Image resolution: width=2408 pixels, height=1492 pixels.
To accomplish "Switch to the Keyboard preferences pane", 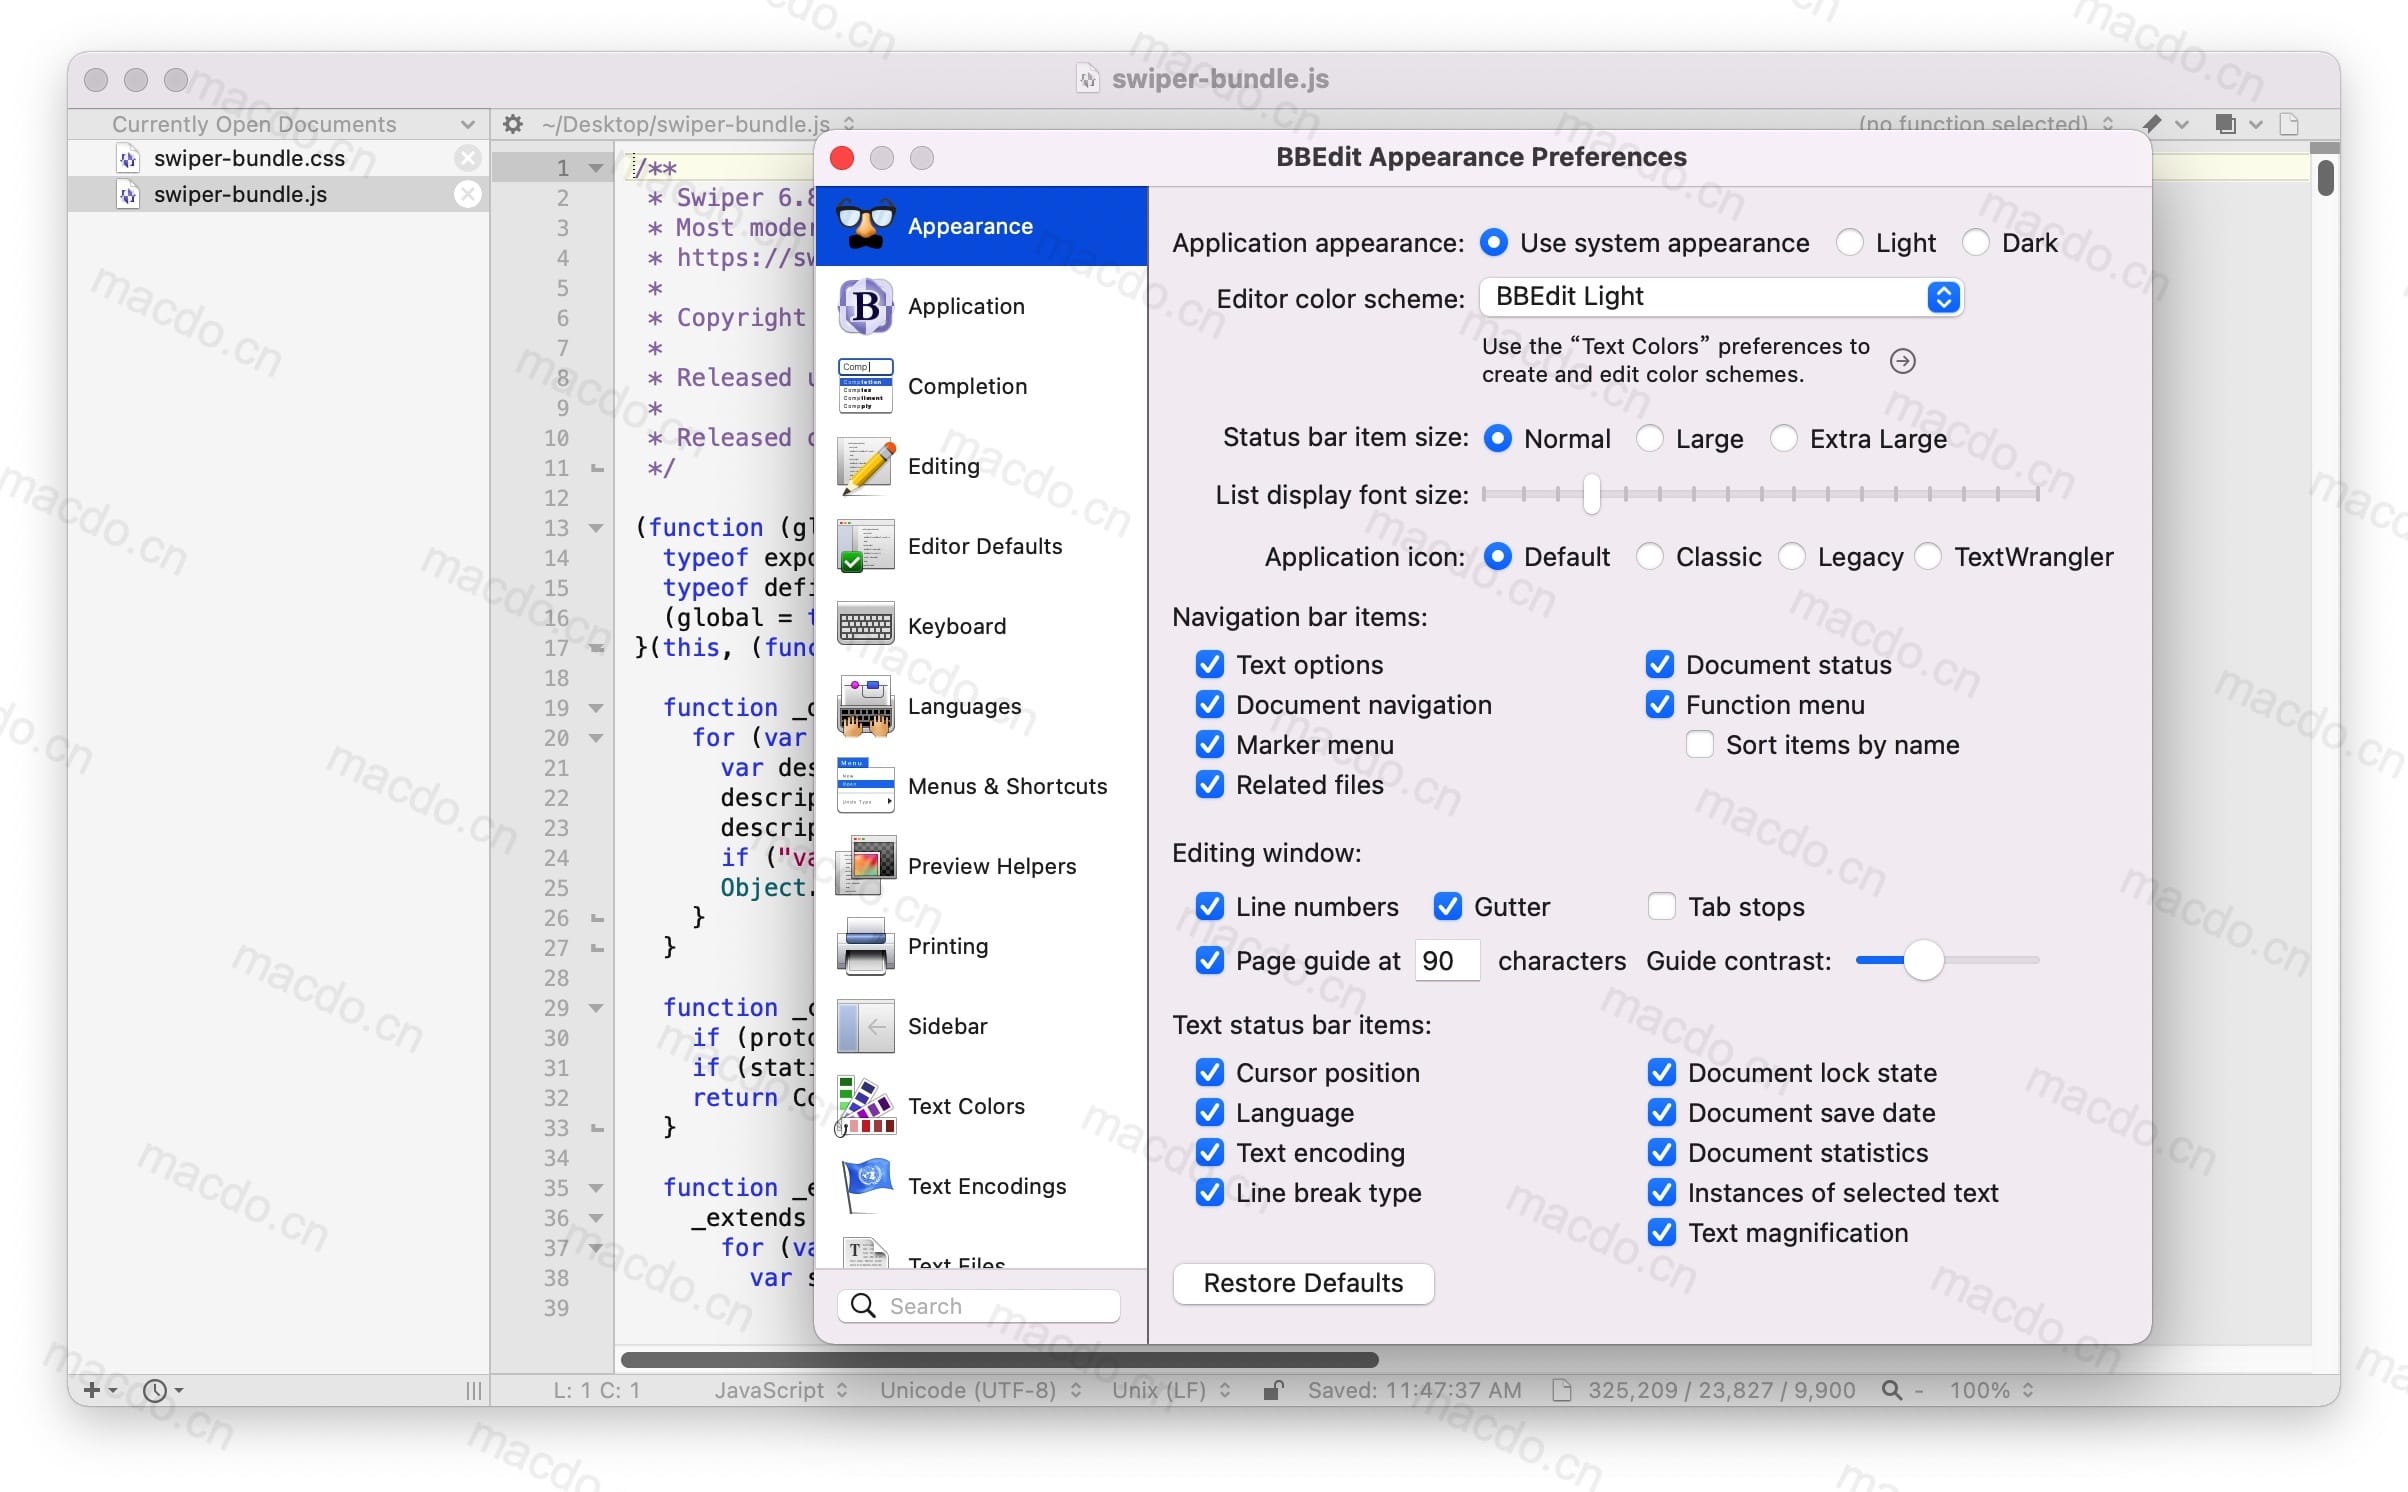I will [x=981, y=626].
